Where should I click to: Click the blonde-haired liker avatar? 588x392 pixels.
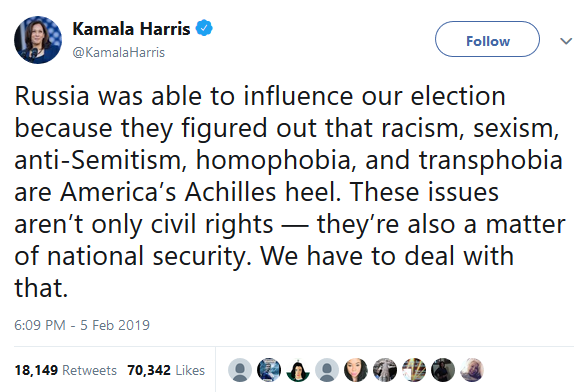472,370
